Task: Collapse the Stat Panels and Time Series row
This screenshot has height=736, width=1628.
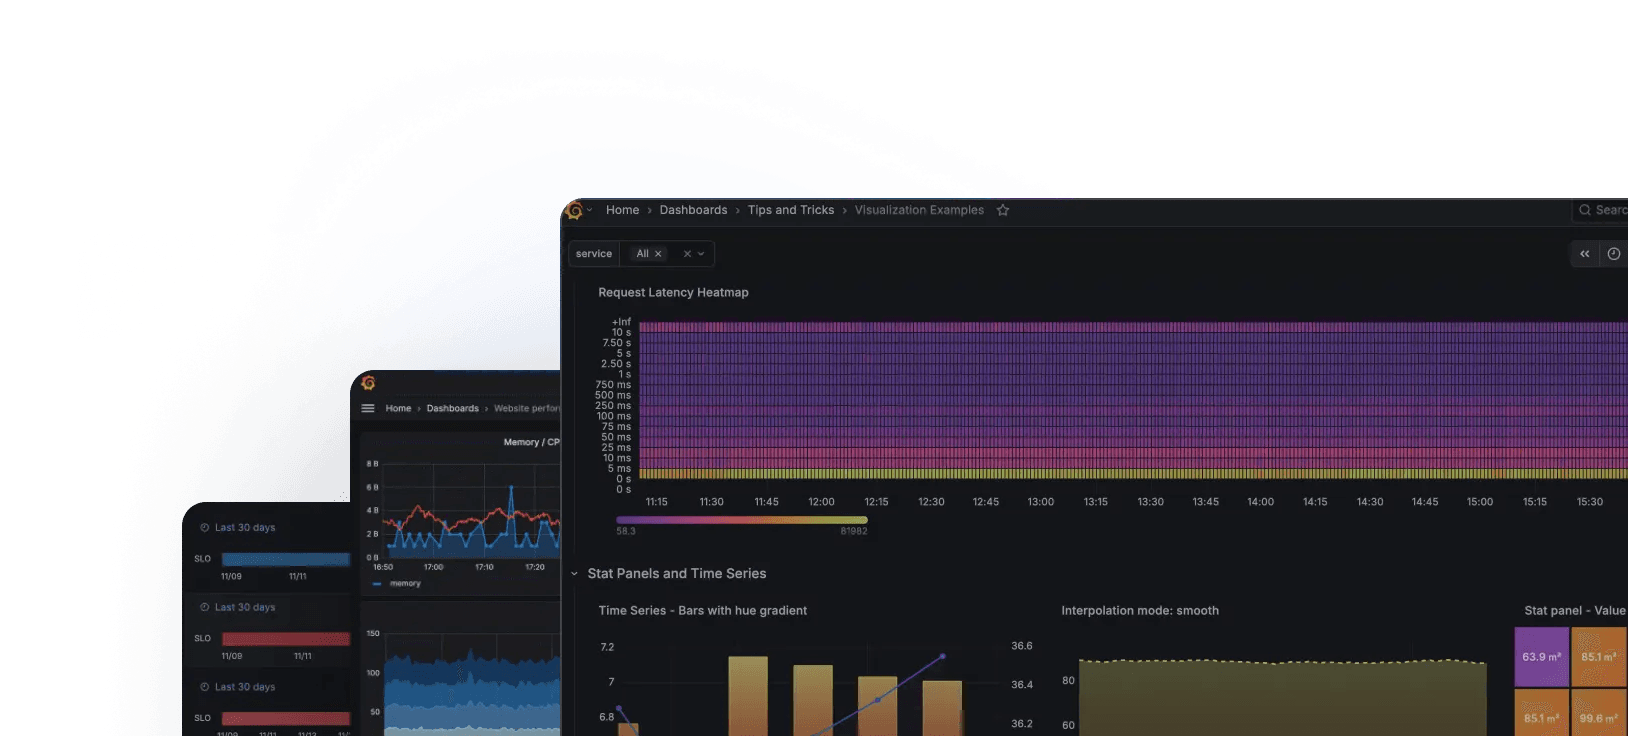Action: tap(575, 574)
